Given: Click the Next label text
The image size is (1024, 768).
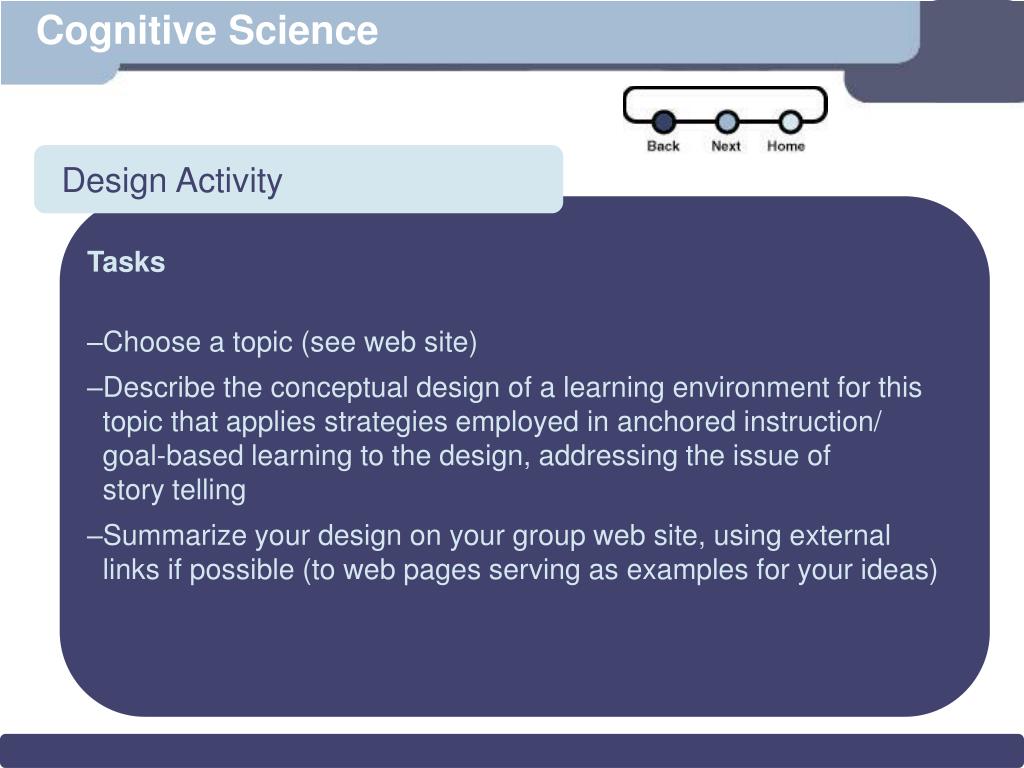Looking at the screenshot, I should click(726, 146).
